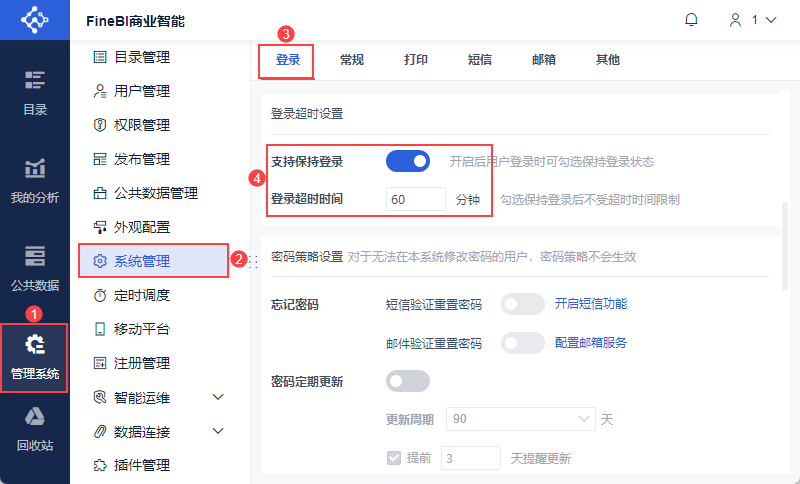The image size is (800, 484).
Task: Open the 目录 section in left navigation
Action: (x=35, y=92)
